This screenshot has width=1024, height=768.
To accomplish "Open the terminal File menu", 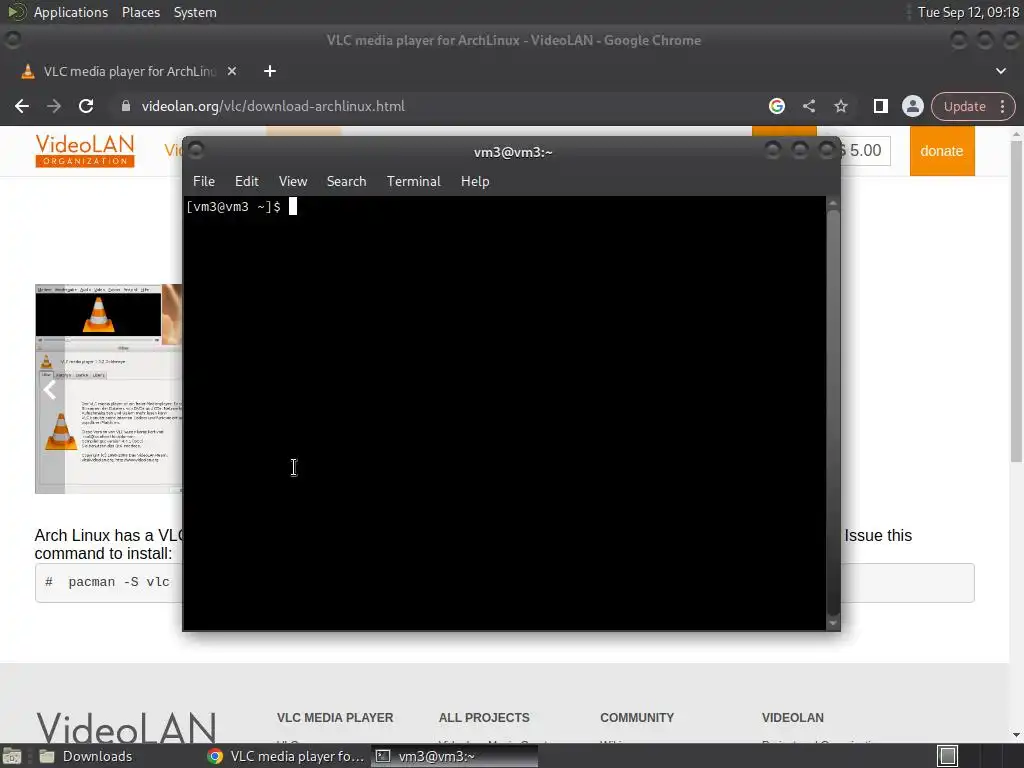I will pyautogui.click(x=204, y=182).
